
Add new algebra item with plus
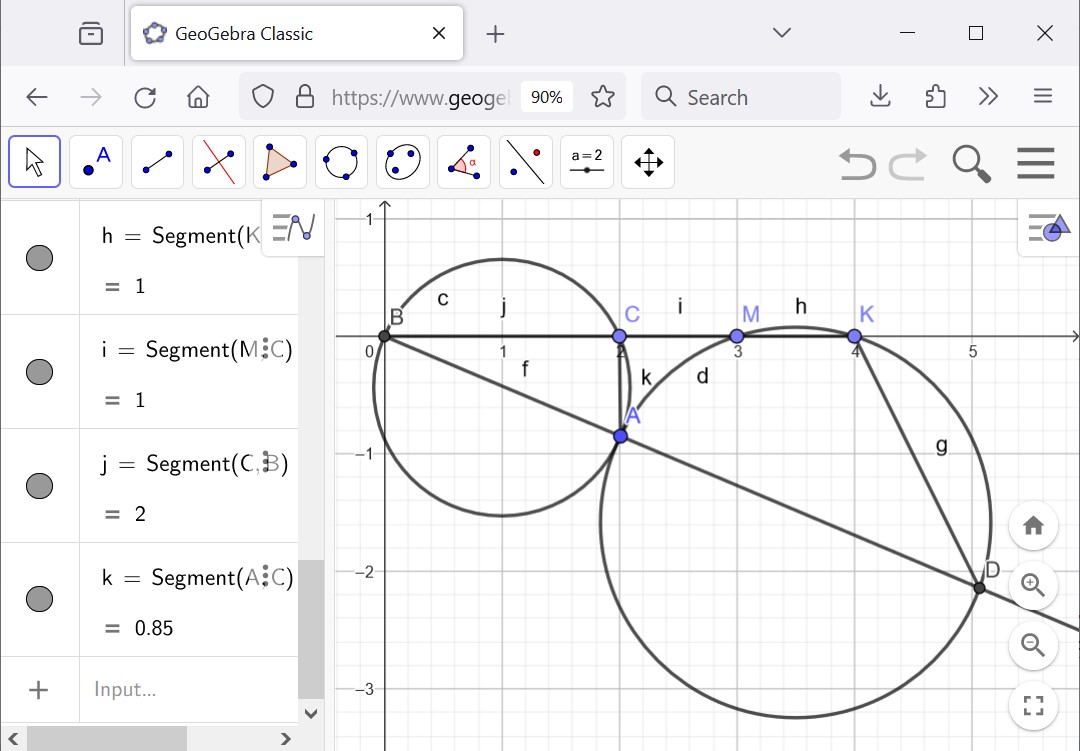click(39, 690)
